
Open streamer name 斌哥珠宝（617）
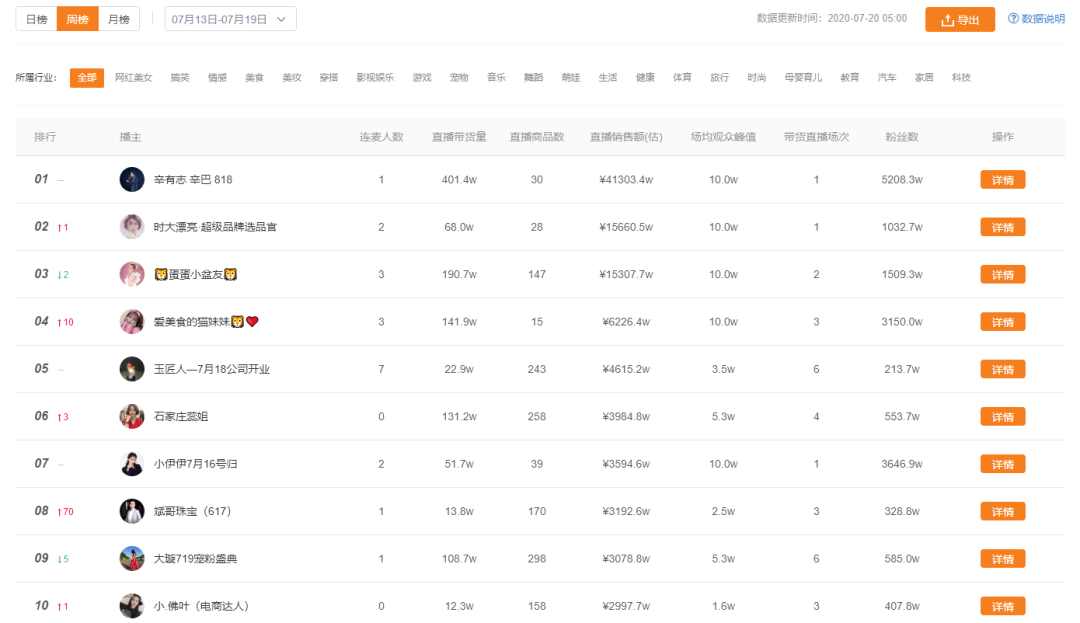pyautogui.click(x=192, y=511)
